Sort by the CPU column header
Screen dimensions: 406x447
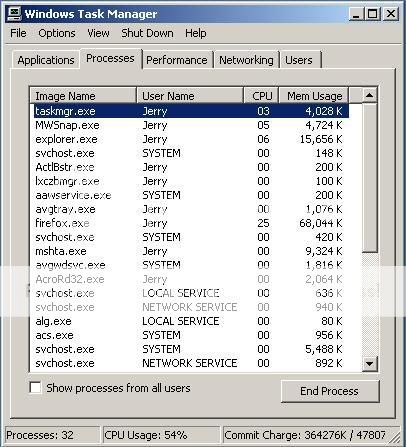[x=261, y=96]
